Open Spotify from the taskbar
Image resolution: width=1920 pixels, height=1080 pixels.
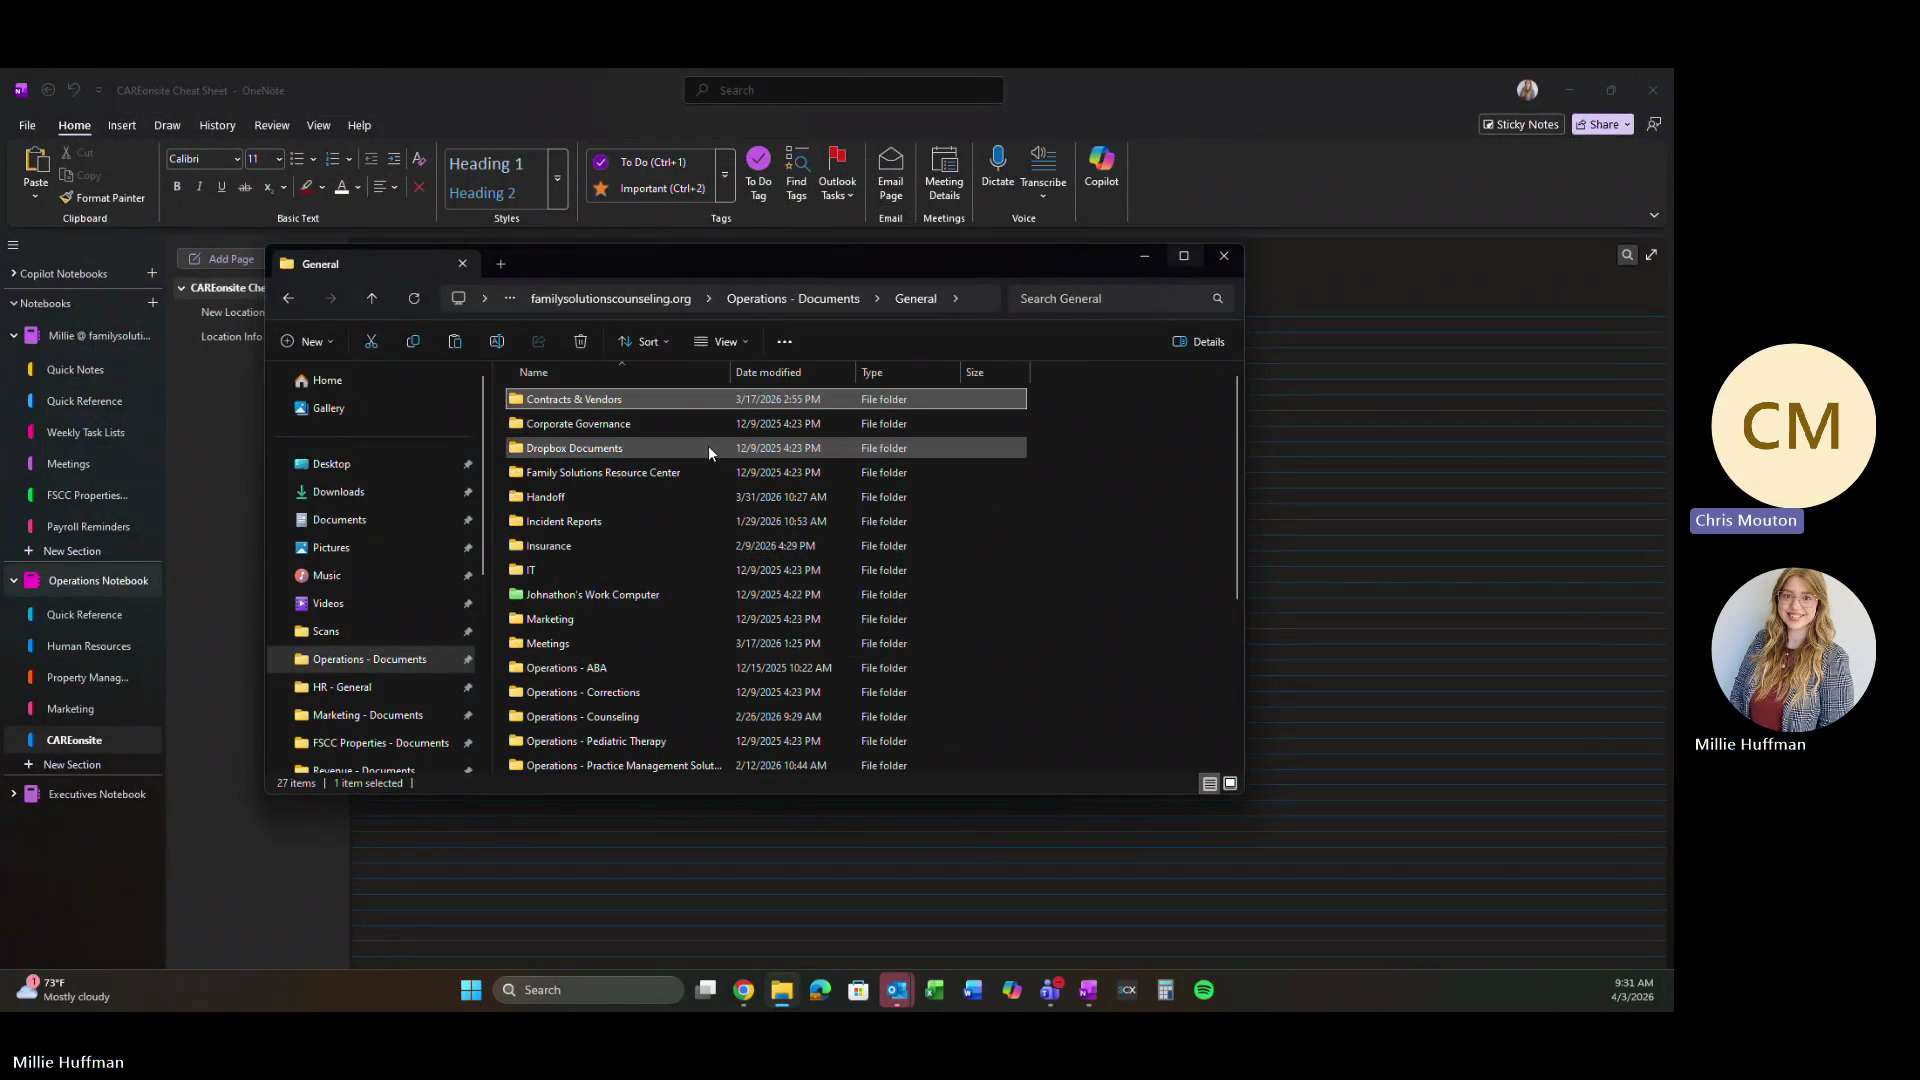1204,990
